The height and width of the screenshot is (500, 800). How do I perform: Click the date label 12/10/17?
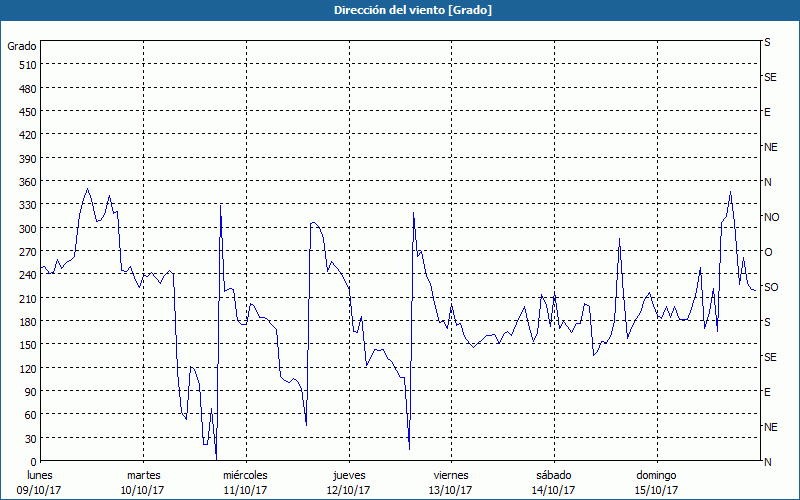pos(348,490)
